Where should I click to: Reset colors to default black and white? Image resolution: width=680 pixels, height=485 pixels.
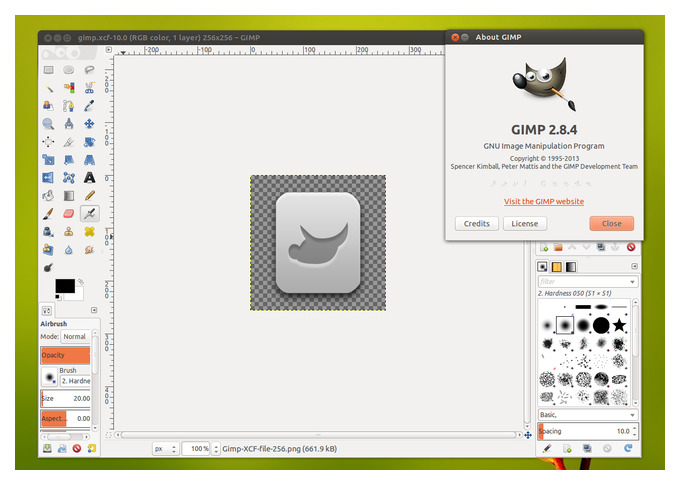coord(58,297)
